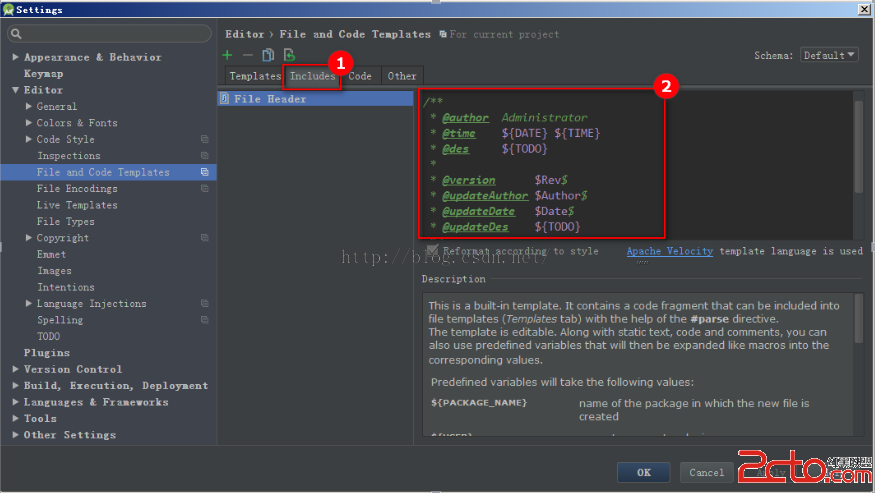Click the Remove Template minus icon
The height and width of the screenshot is (493, 875).
pos(248,55)
